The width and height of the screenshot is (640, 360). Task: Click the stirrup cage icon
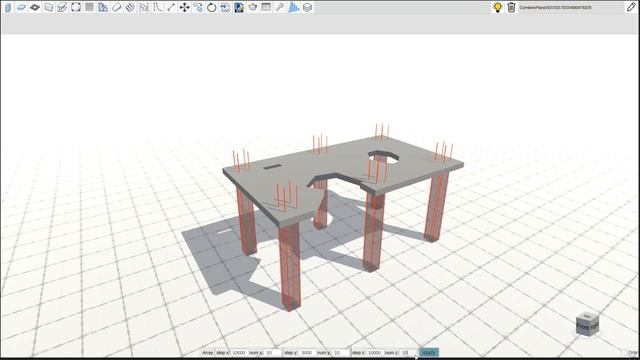(144, 7)
